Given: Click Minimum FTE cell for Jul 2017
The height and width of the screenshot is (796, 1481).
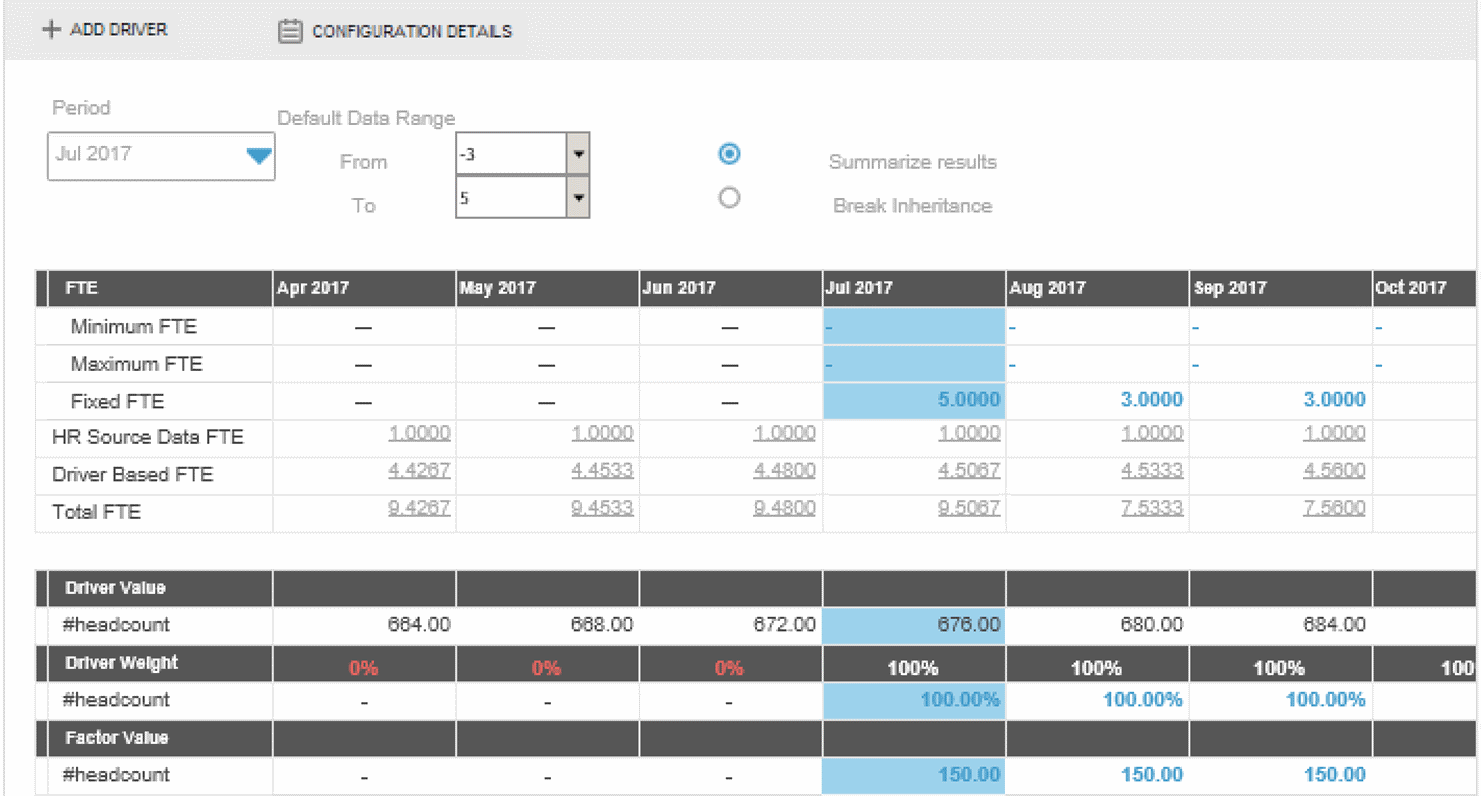Looking at the screenshot, I should coord(914,326).
